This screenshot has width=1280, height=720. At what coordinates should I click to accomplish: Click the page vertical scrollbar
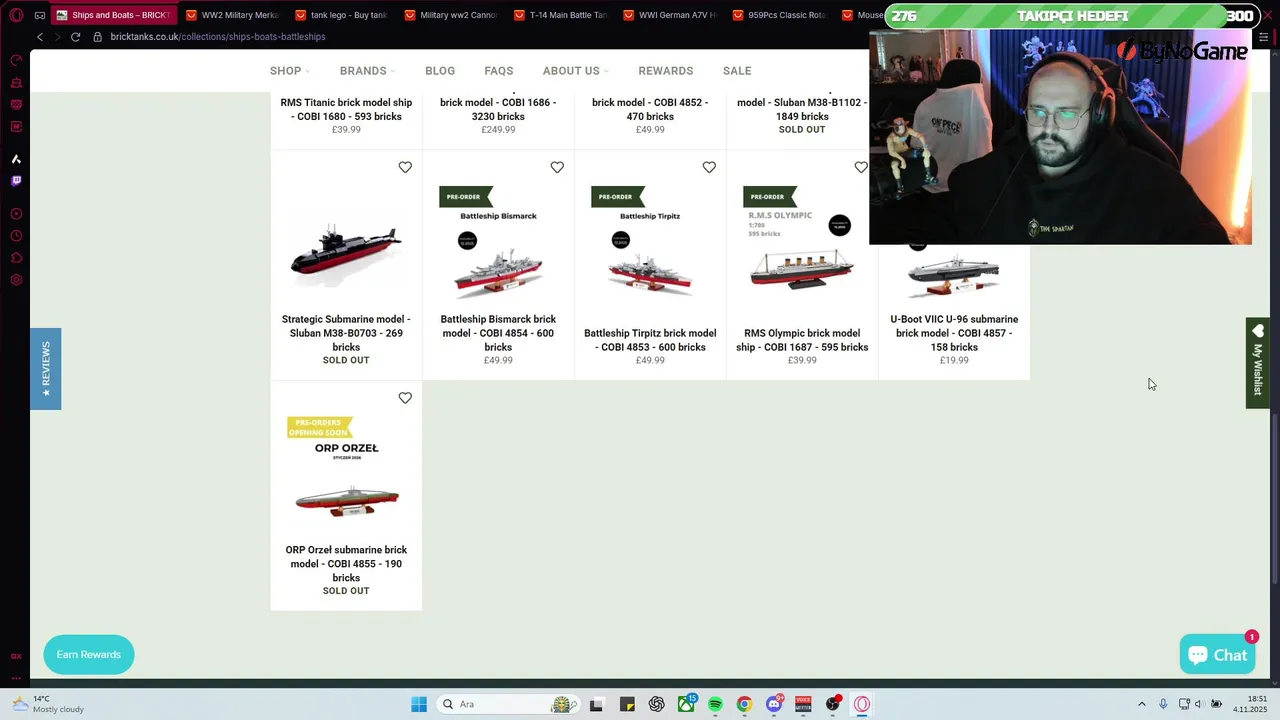click(x=1274, y=498)
